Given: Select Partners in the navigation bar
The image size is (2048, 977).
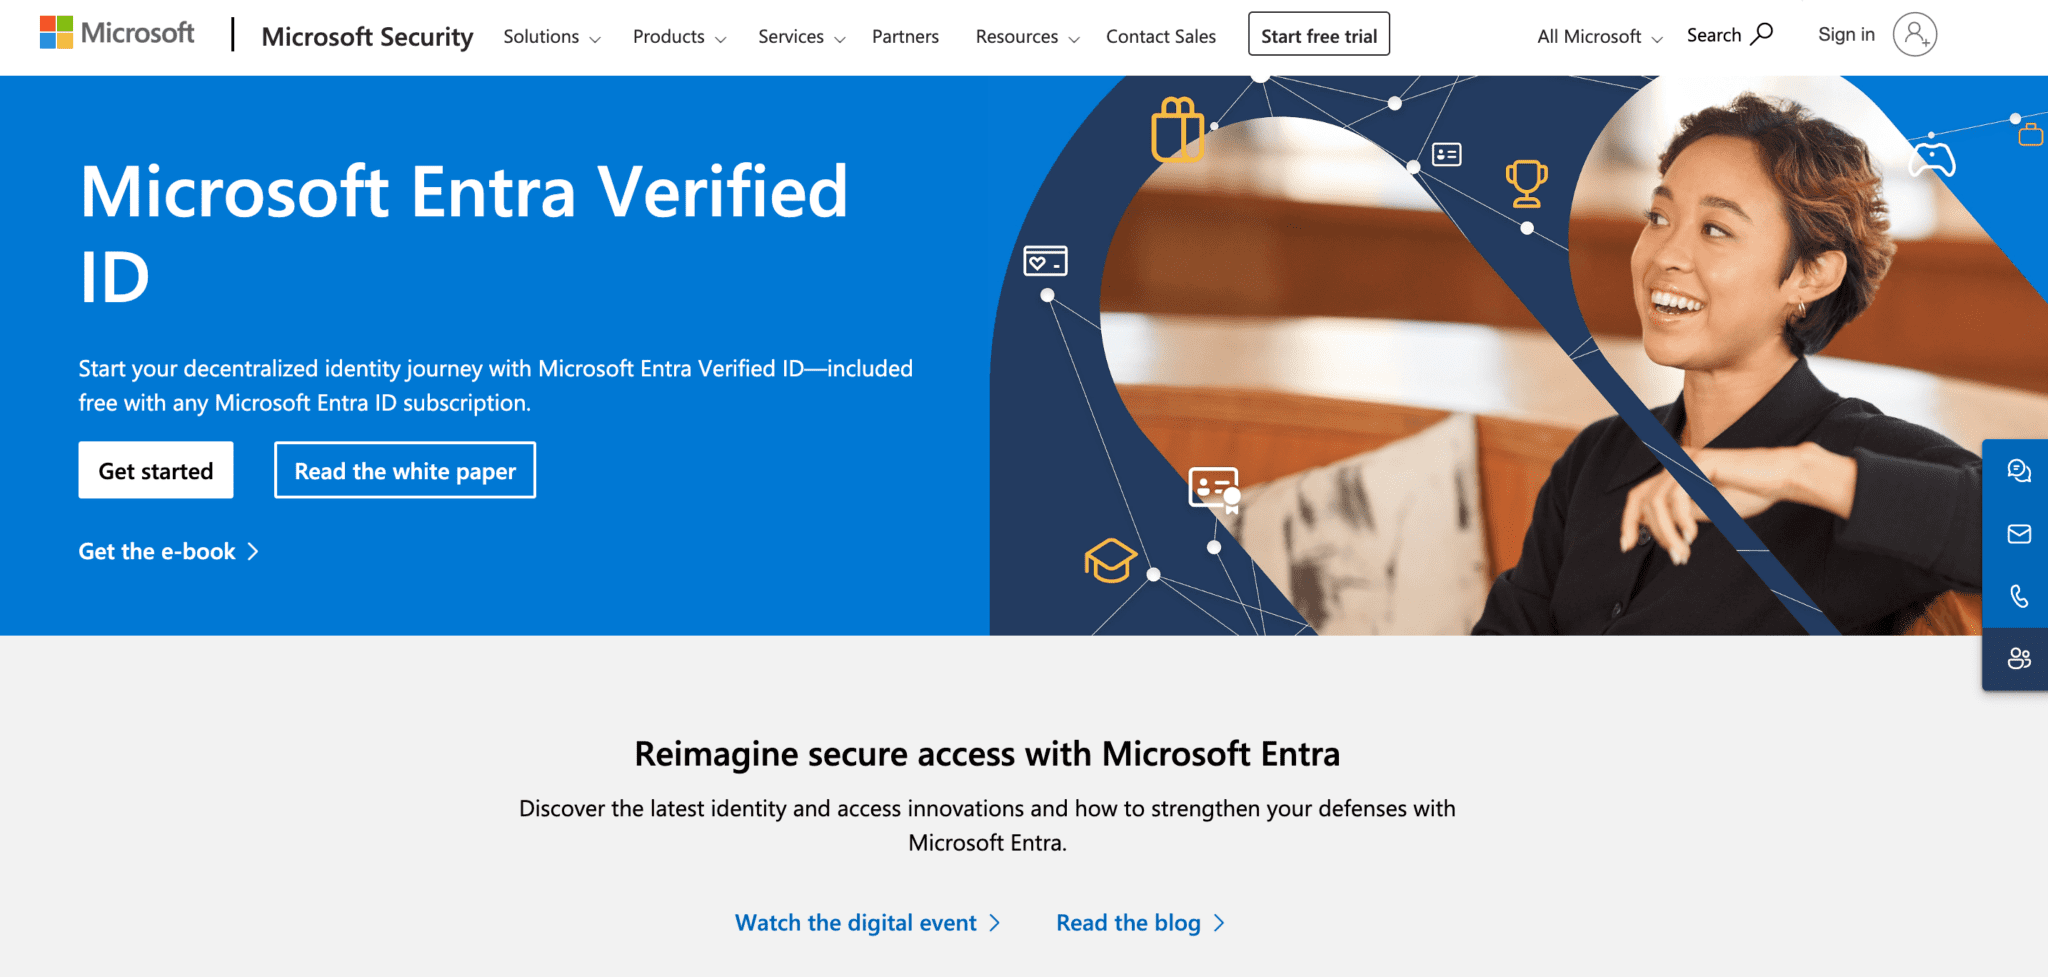Looking at the screenshot, I should (905, 36).
